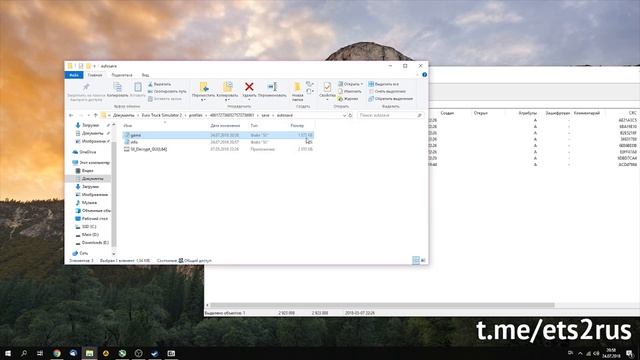Go up one folder level arrow
This screenshot has height=360, width=640.
96,116
